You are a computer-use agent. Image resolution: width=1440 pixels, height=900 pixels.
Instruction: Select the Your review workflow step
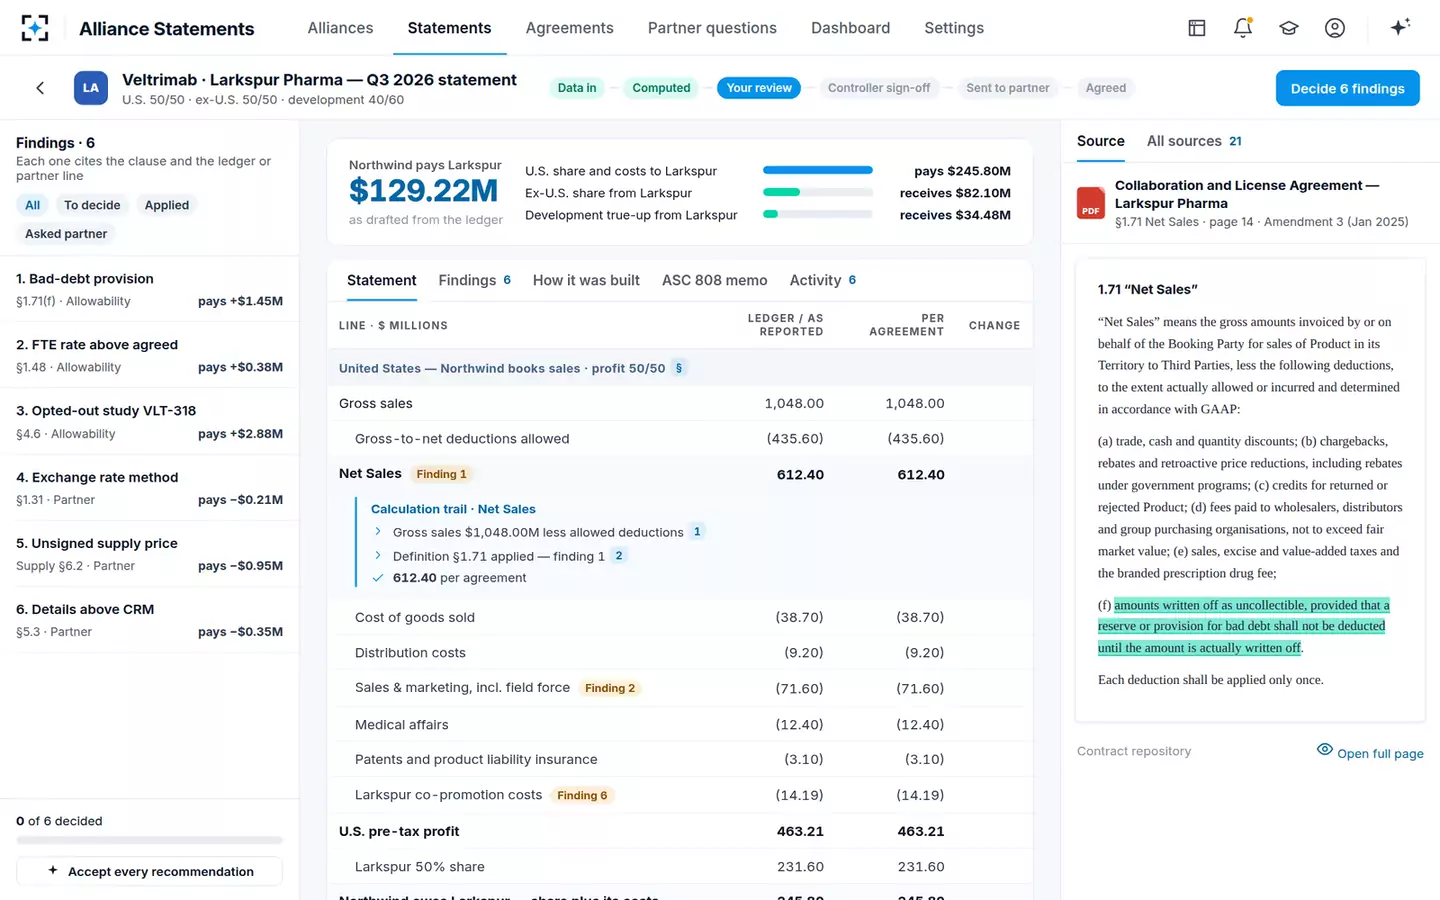tap(759, 88)
